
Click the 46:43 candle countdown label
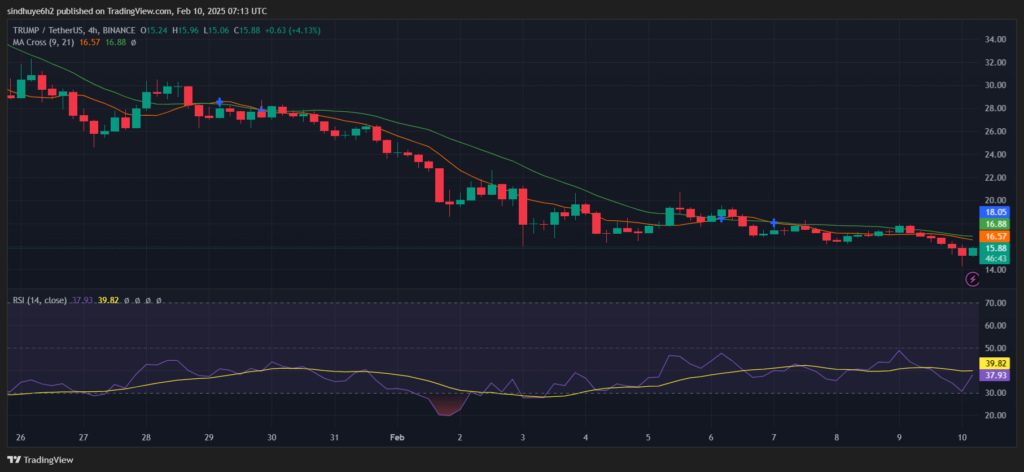coord(995,258)
